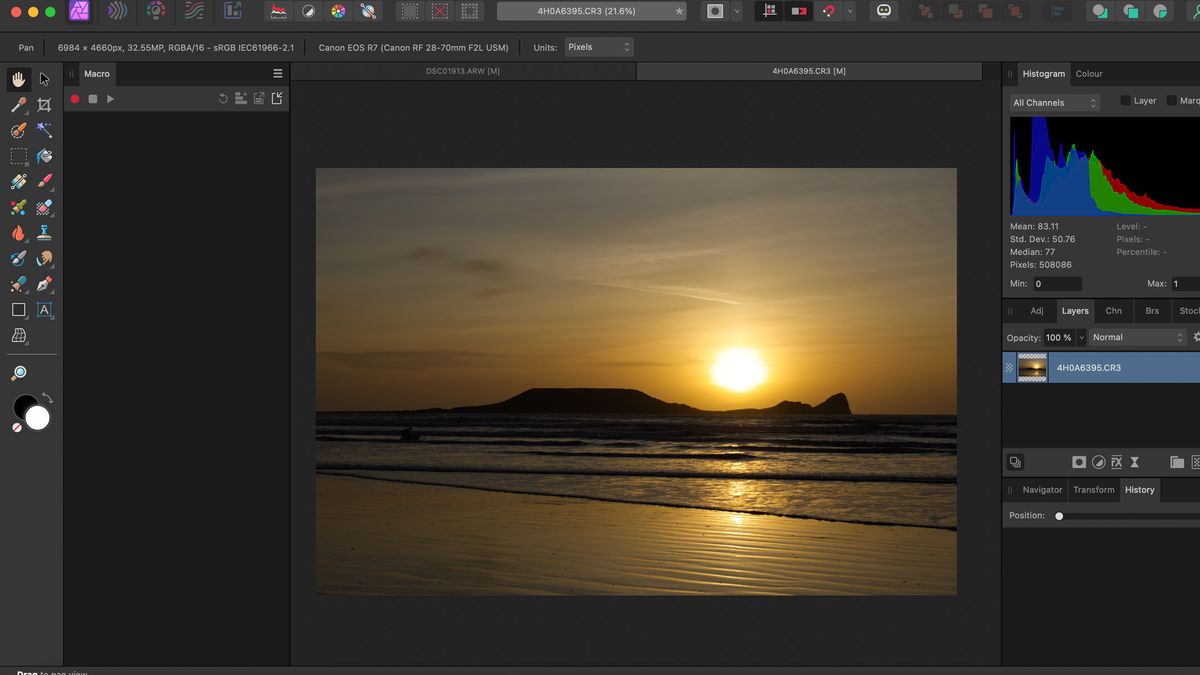Screen dimensions: 1200x675
Task: Open the Snapping options dropdown arrow
Action: click(850, 12)
